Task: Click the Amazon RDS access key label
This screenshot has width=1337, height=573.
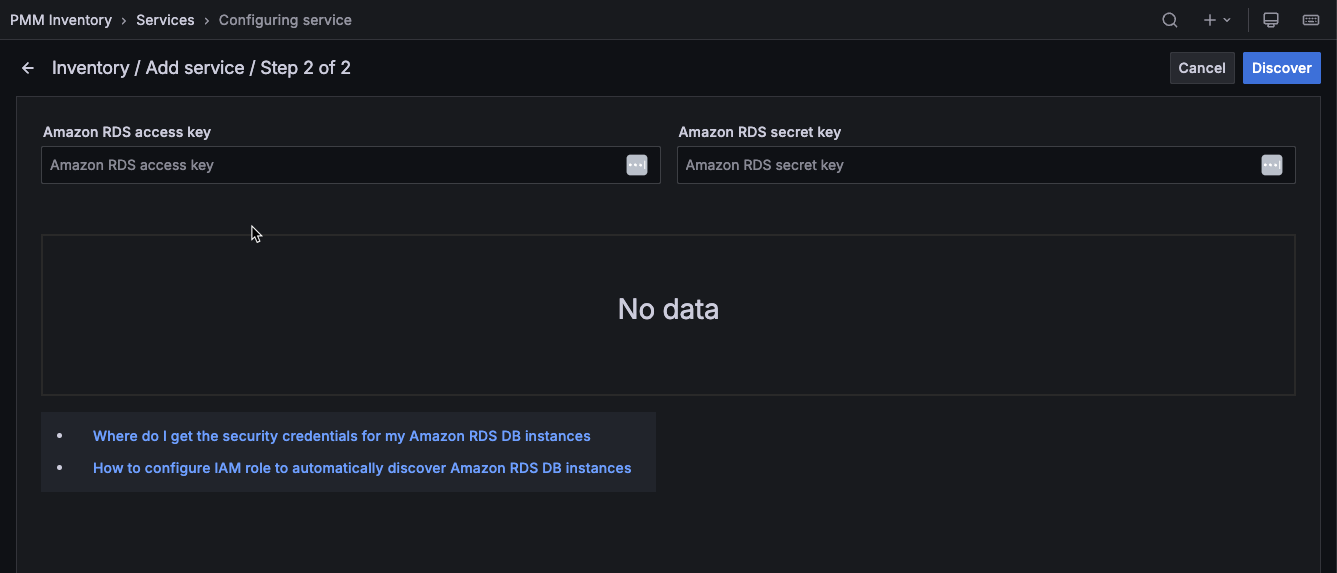Action: [x=127, y=132]
